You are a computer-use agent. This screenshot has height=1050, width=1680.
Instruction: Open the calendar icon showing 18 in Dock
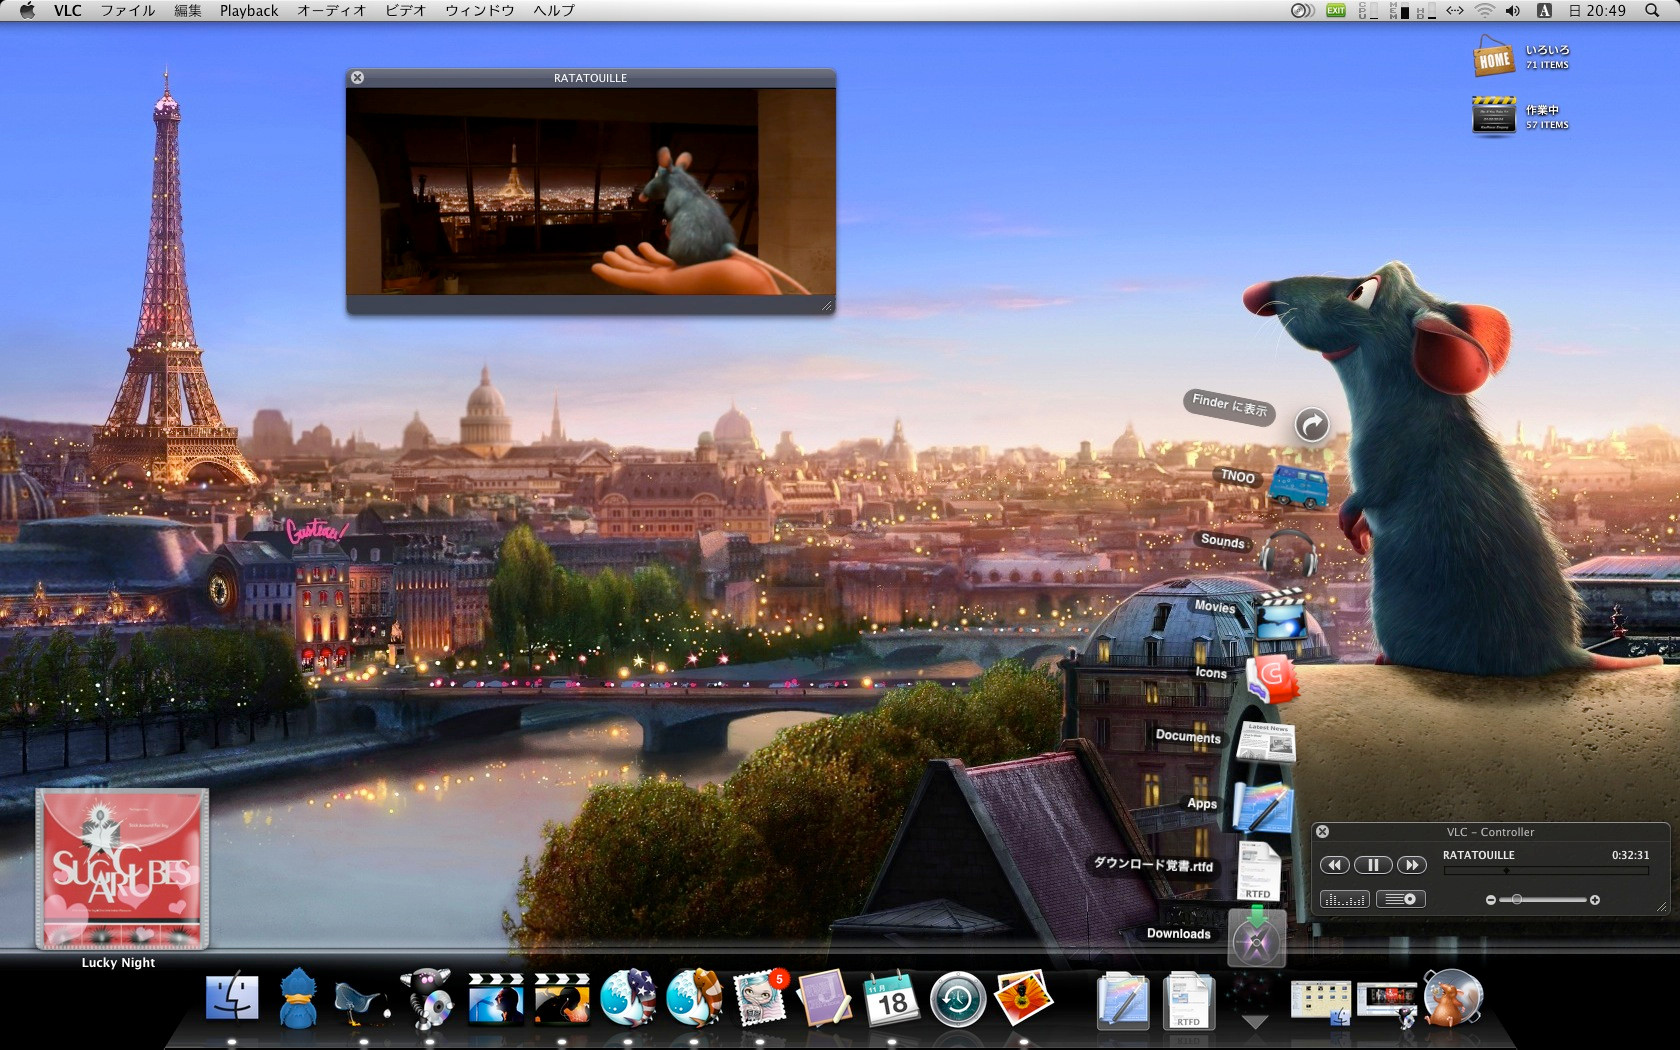tap(891, 998)
